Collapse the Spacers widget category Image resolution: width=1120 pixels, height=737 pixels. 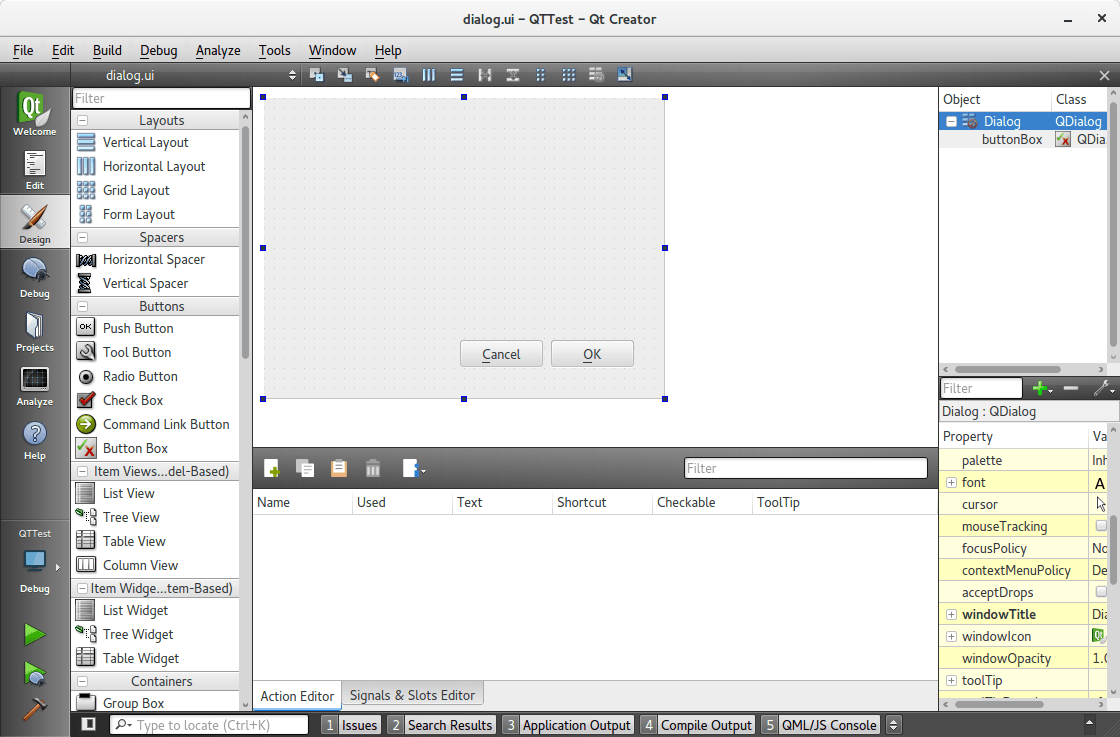83,237
